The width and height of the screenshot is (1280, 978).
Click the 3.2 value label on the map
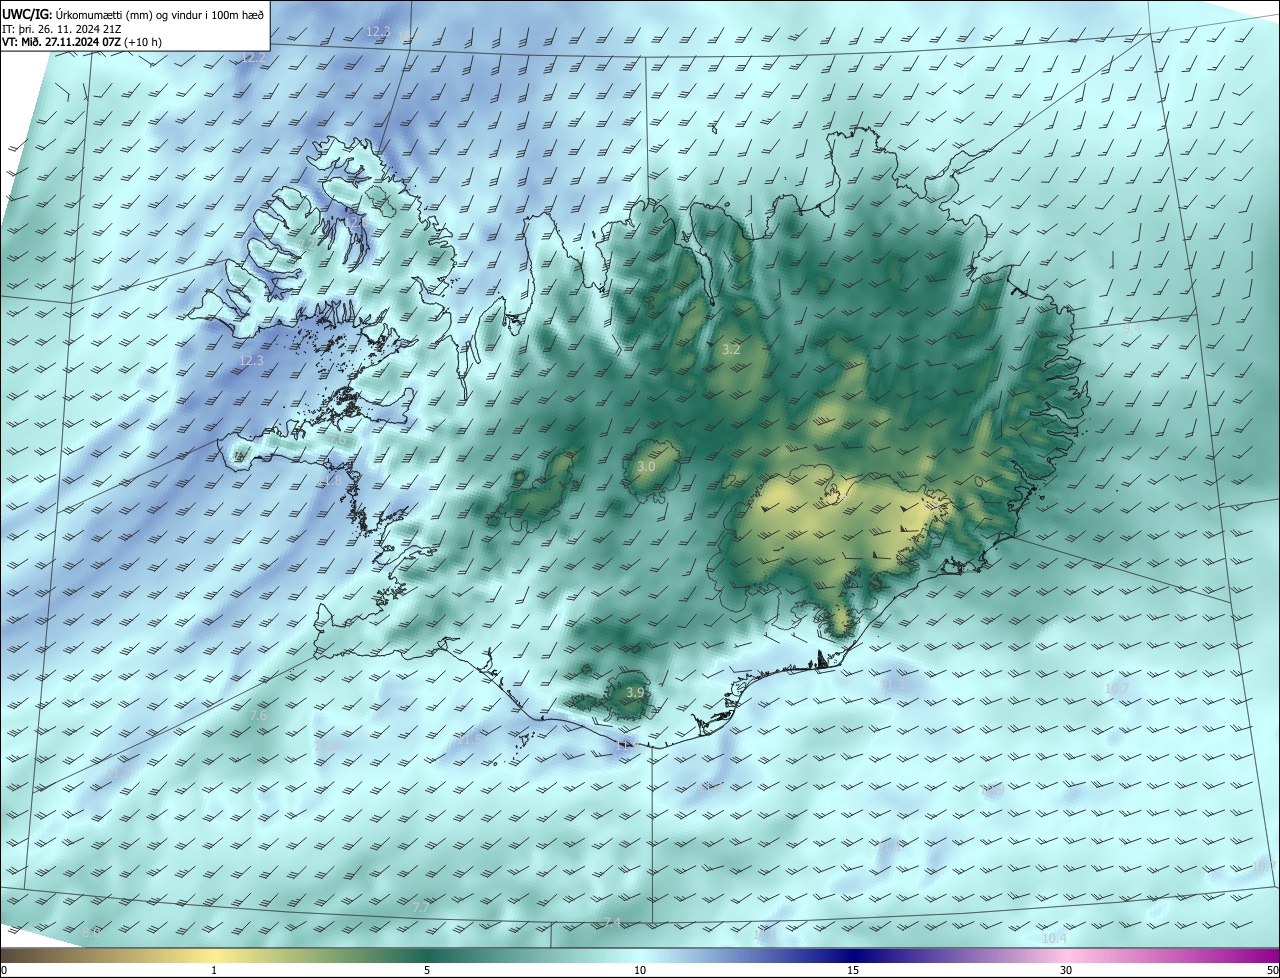[x=731, y=349]
